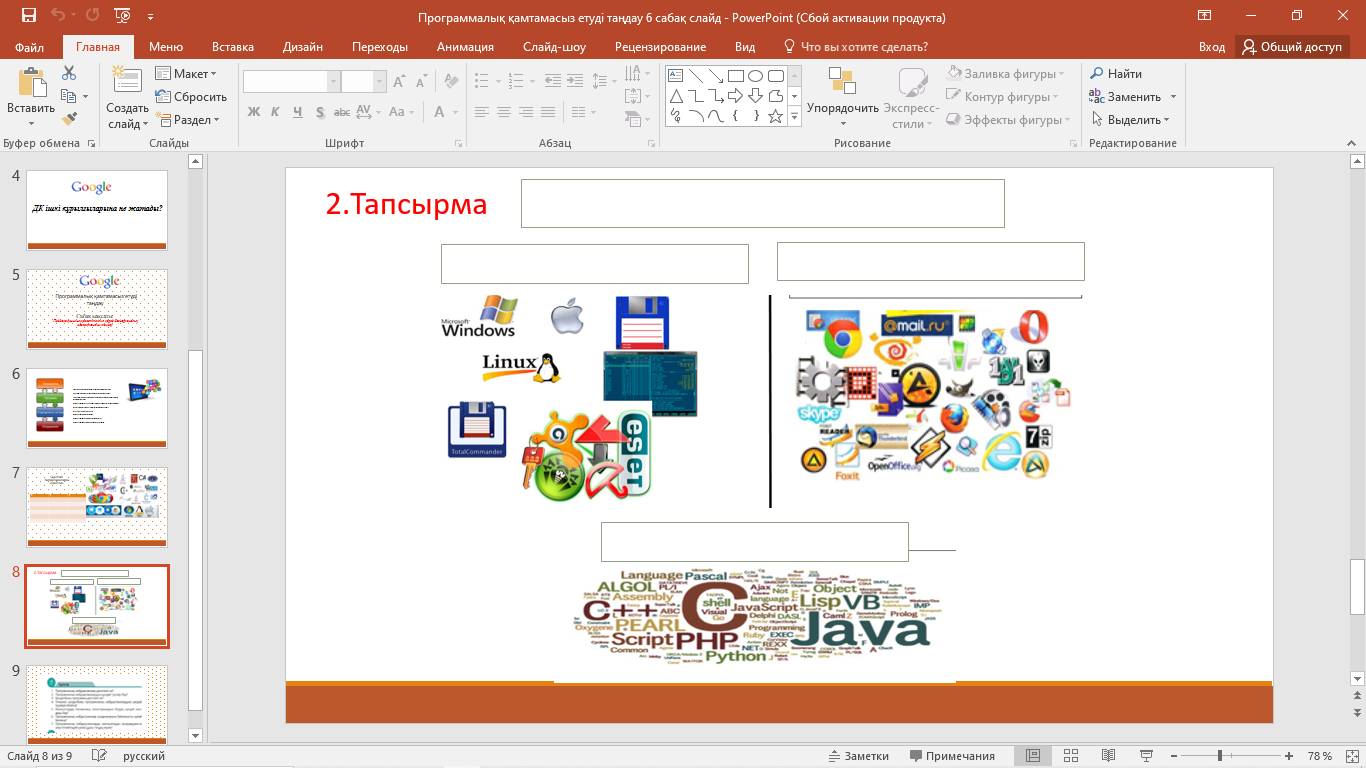Click the zoom out minus button

coord(1175,756)
